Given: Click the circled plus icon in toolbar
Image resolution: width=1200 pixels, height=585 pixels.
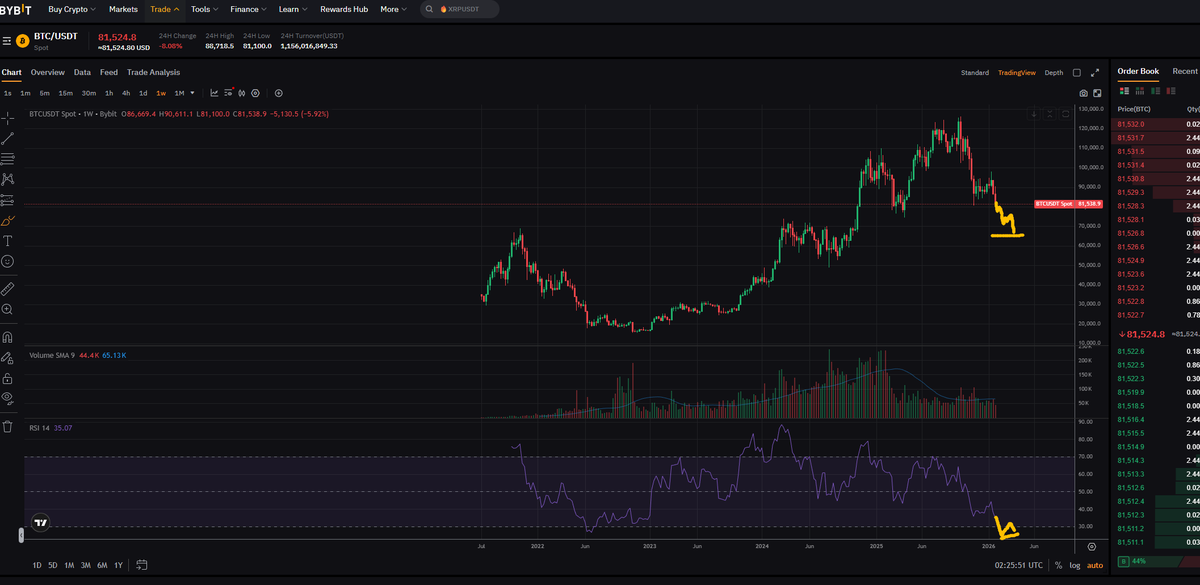Looking at the screenshot, I should coord(279,93).
